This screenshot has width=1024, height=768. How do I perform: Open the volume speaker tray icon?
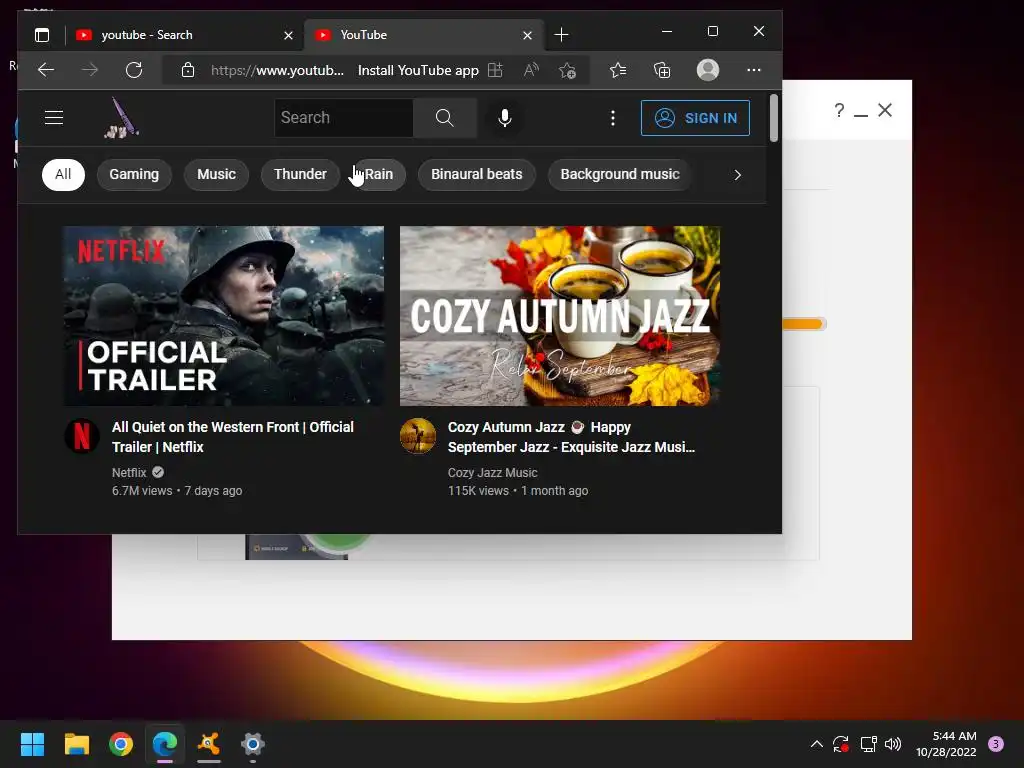coord(893,744)
